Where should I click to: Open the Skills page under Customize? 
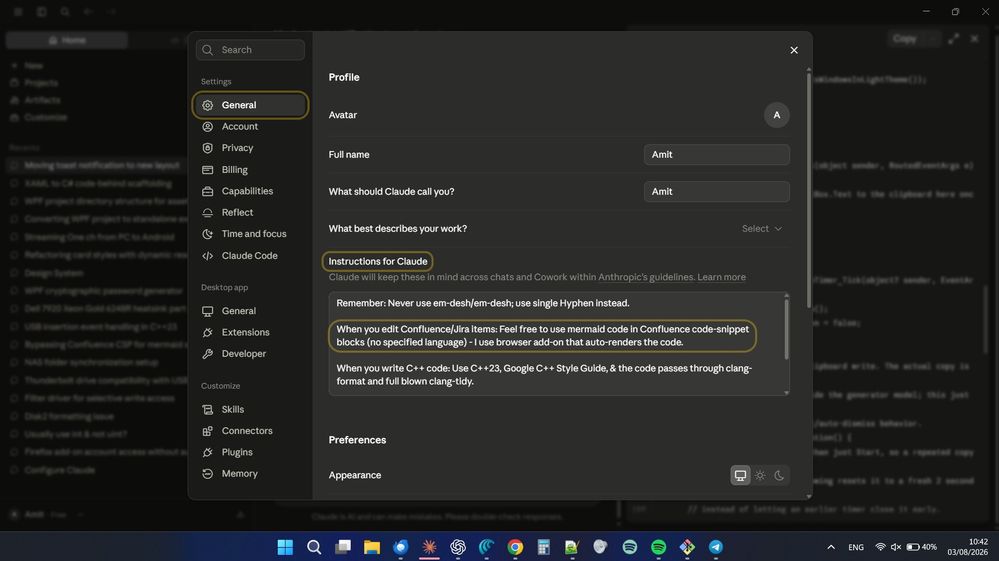250,409
